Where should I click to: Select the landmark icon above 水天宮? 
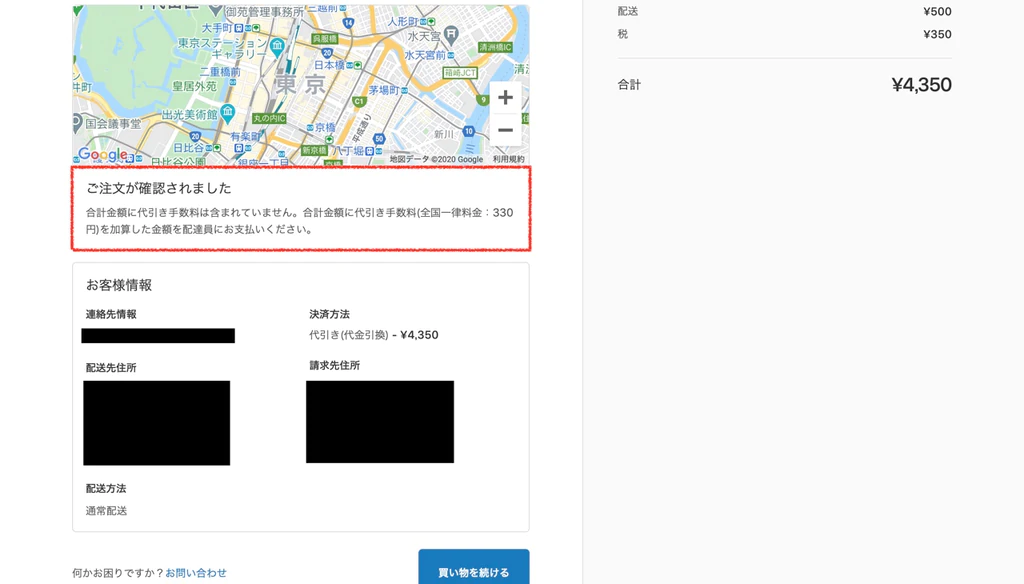pyautogui.click(x=452, y=33)
